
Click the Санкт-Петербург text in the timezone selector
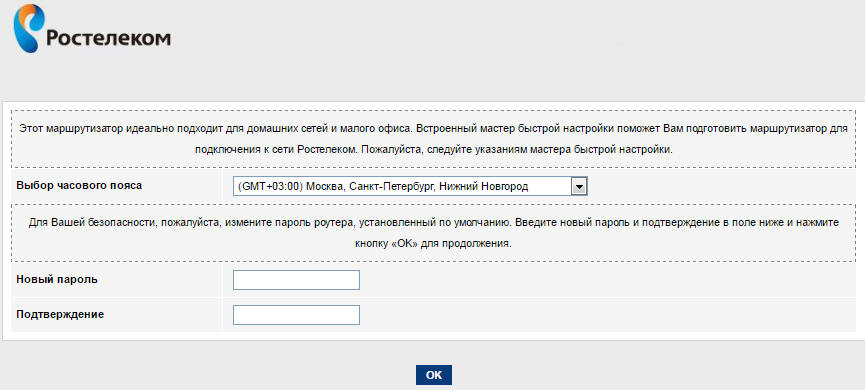click(x=391, y=186)
